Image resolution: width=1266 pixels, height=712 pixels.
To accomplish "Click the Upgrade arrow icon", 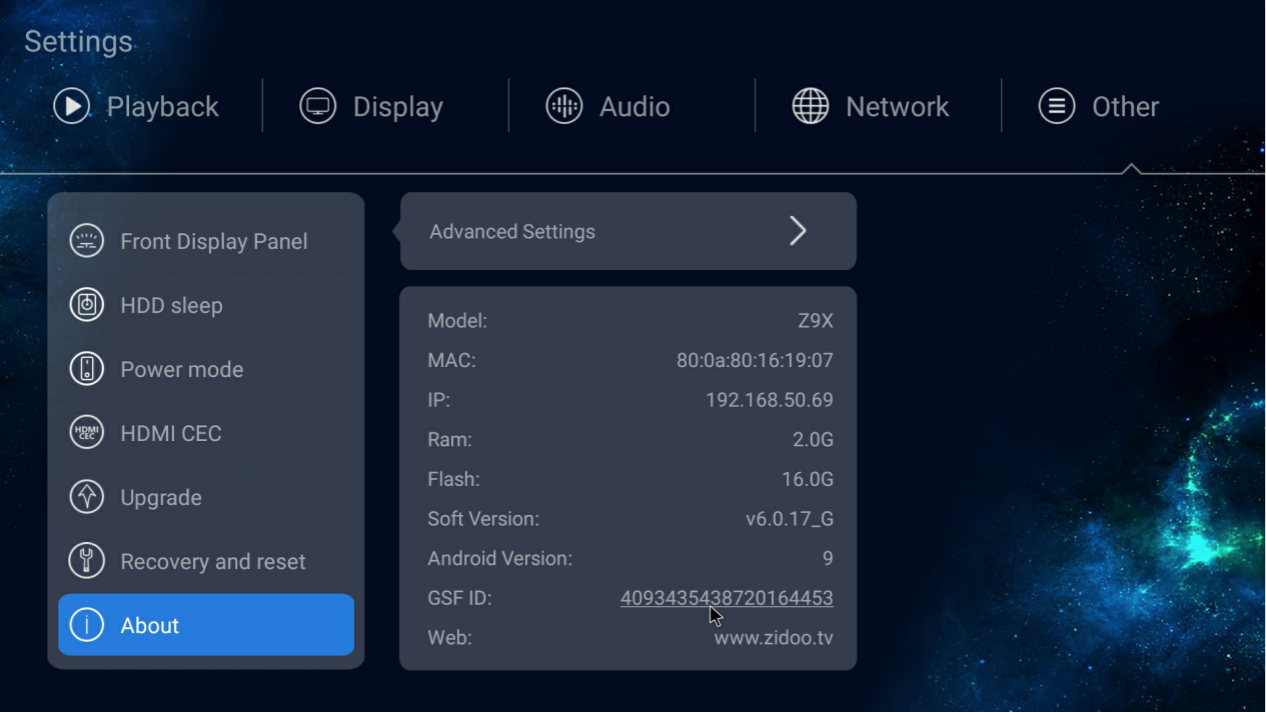I will pos(87,497).
